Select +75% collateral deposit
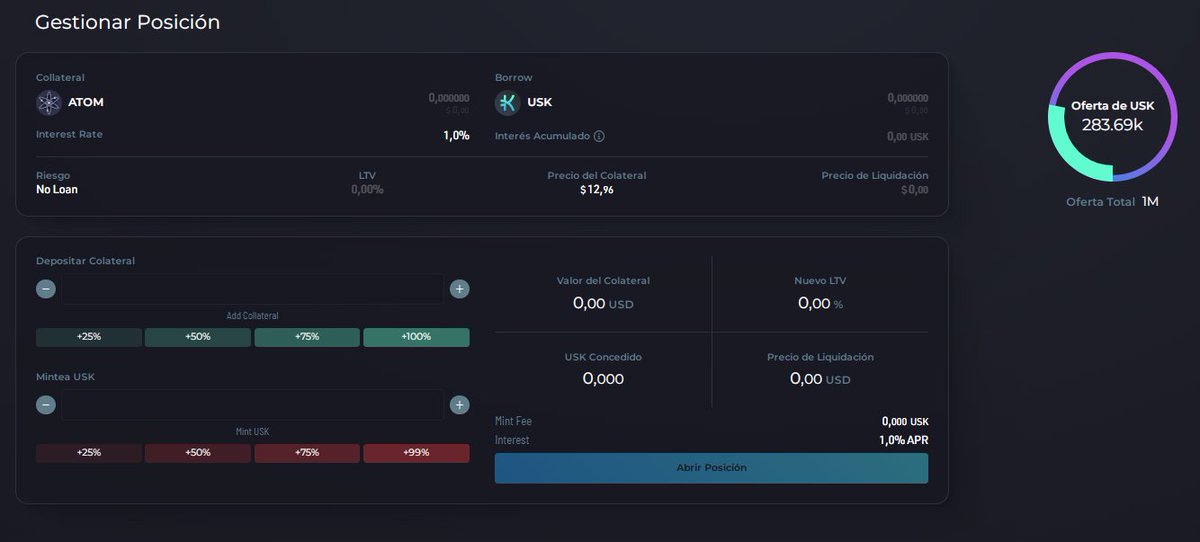Image resolution: width=1200 pixels, height=542 pixels. pos(307,337)
